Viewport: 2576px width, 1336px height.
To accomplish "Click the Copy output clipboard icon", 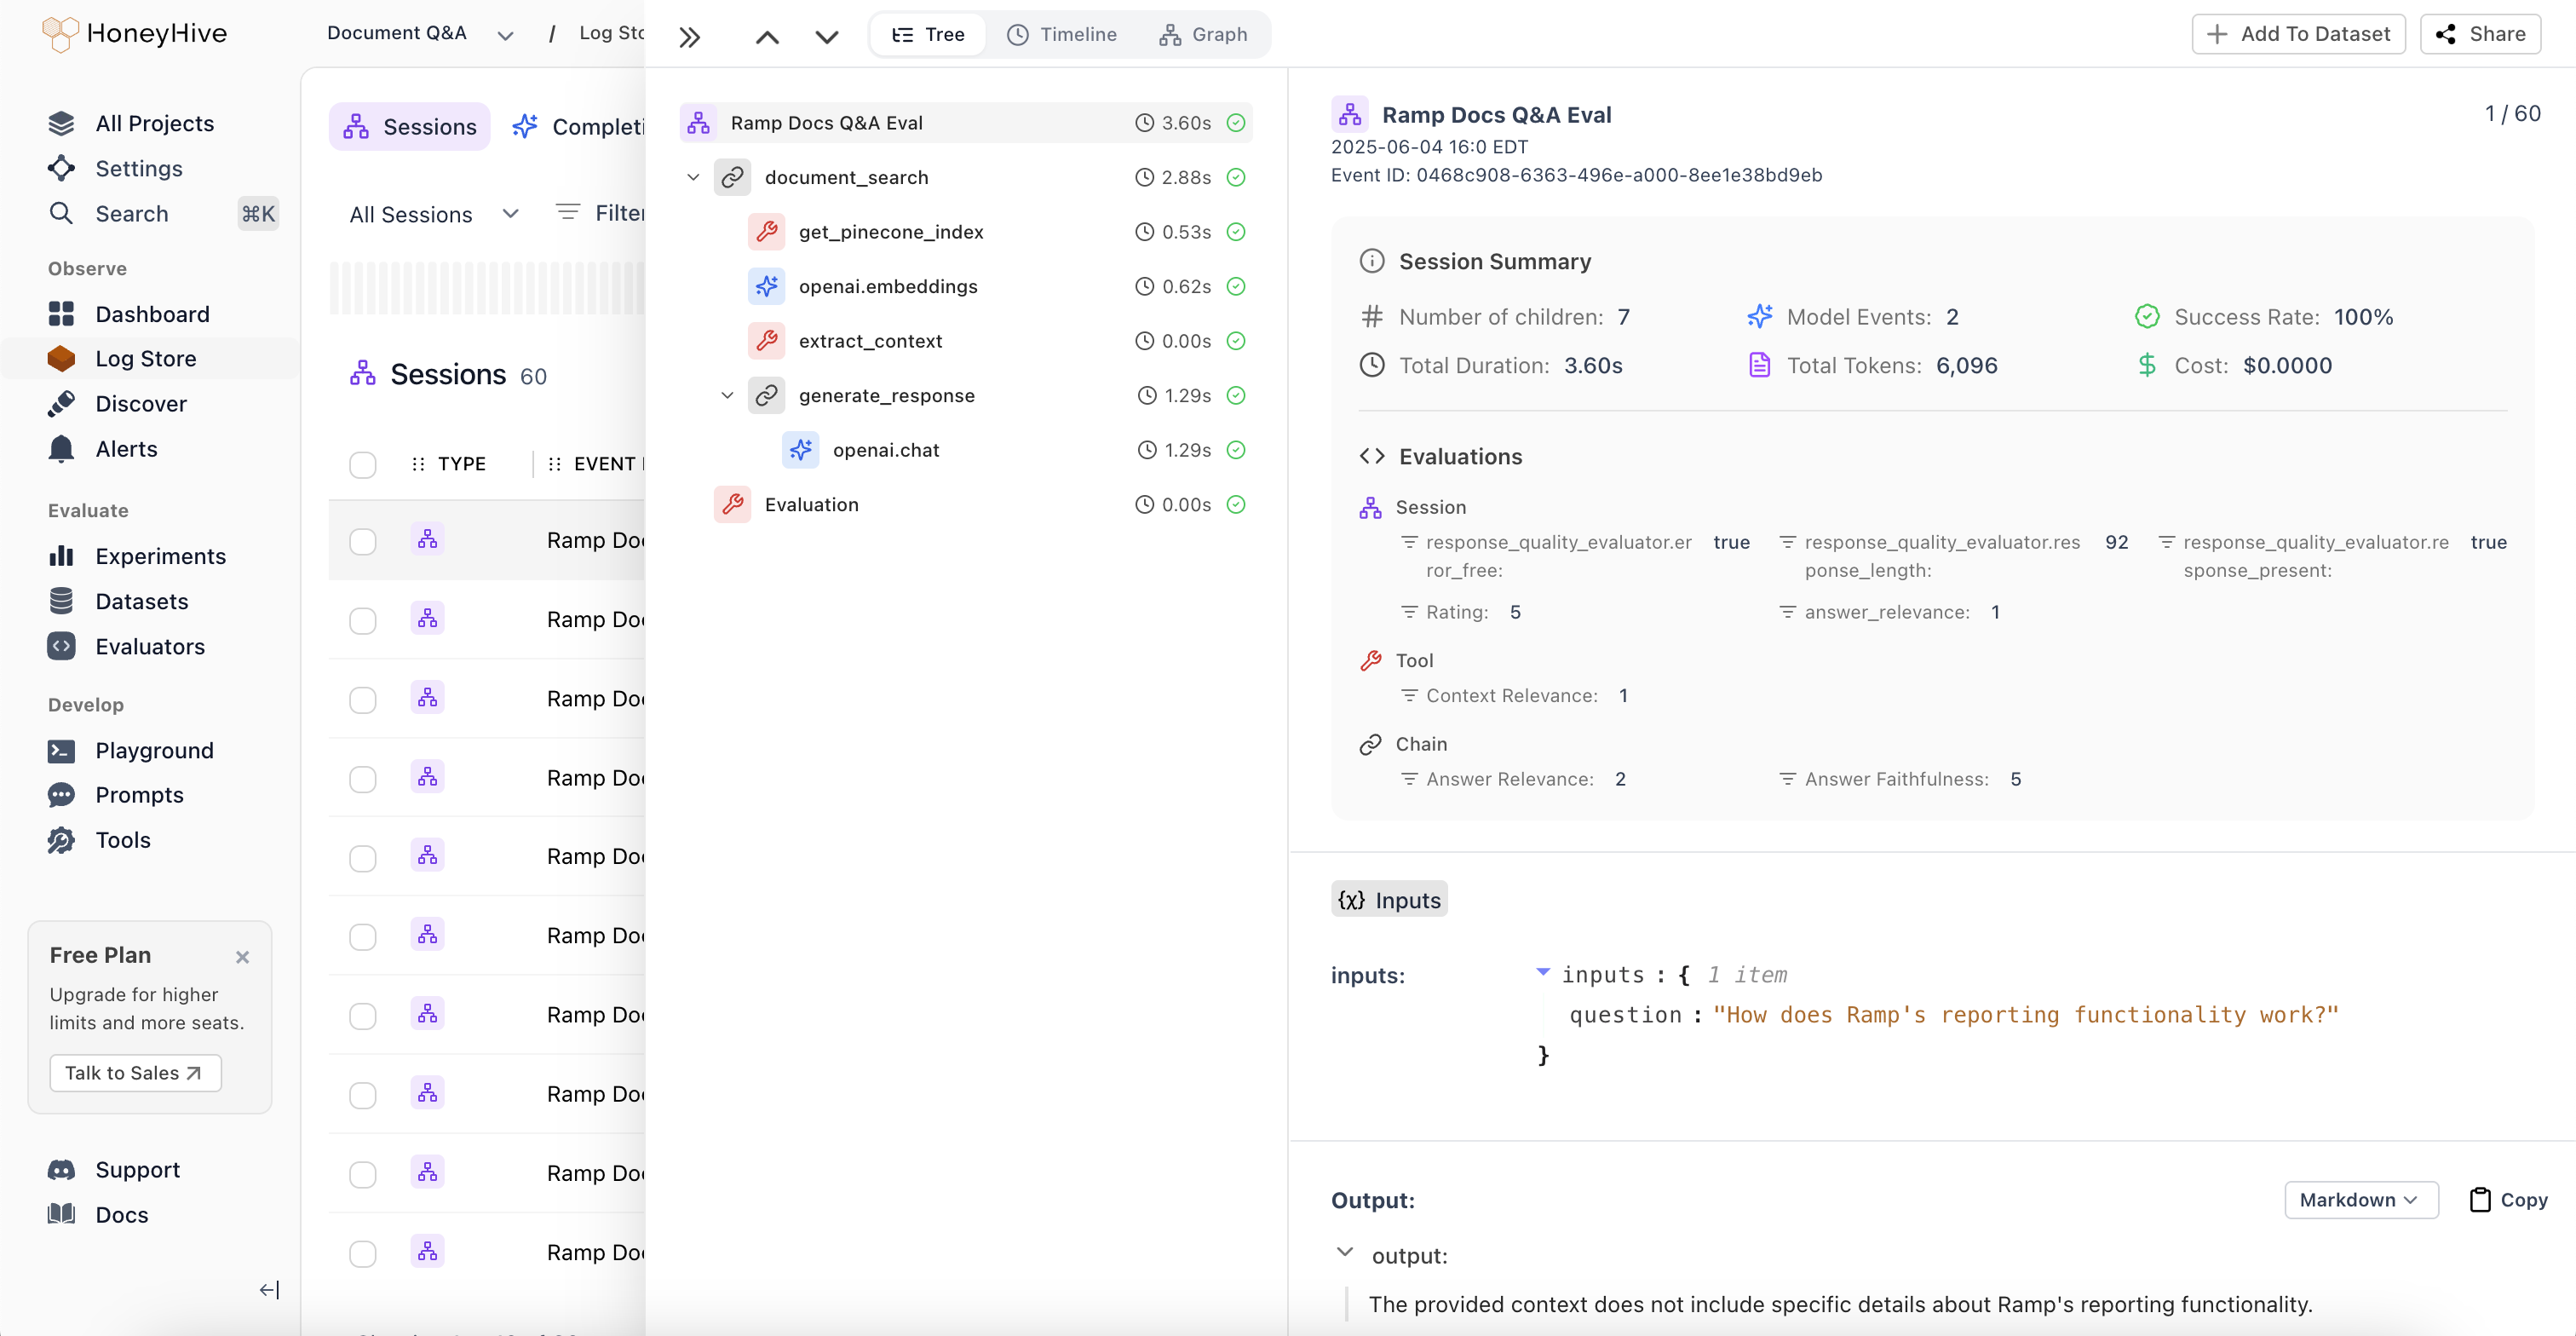I will pyautogui.click(x=2480, y=1199).
